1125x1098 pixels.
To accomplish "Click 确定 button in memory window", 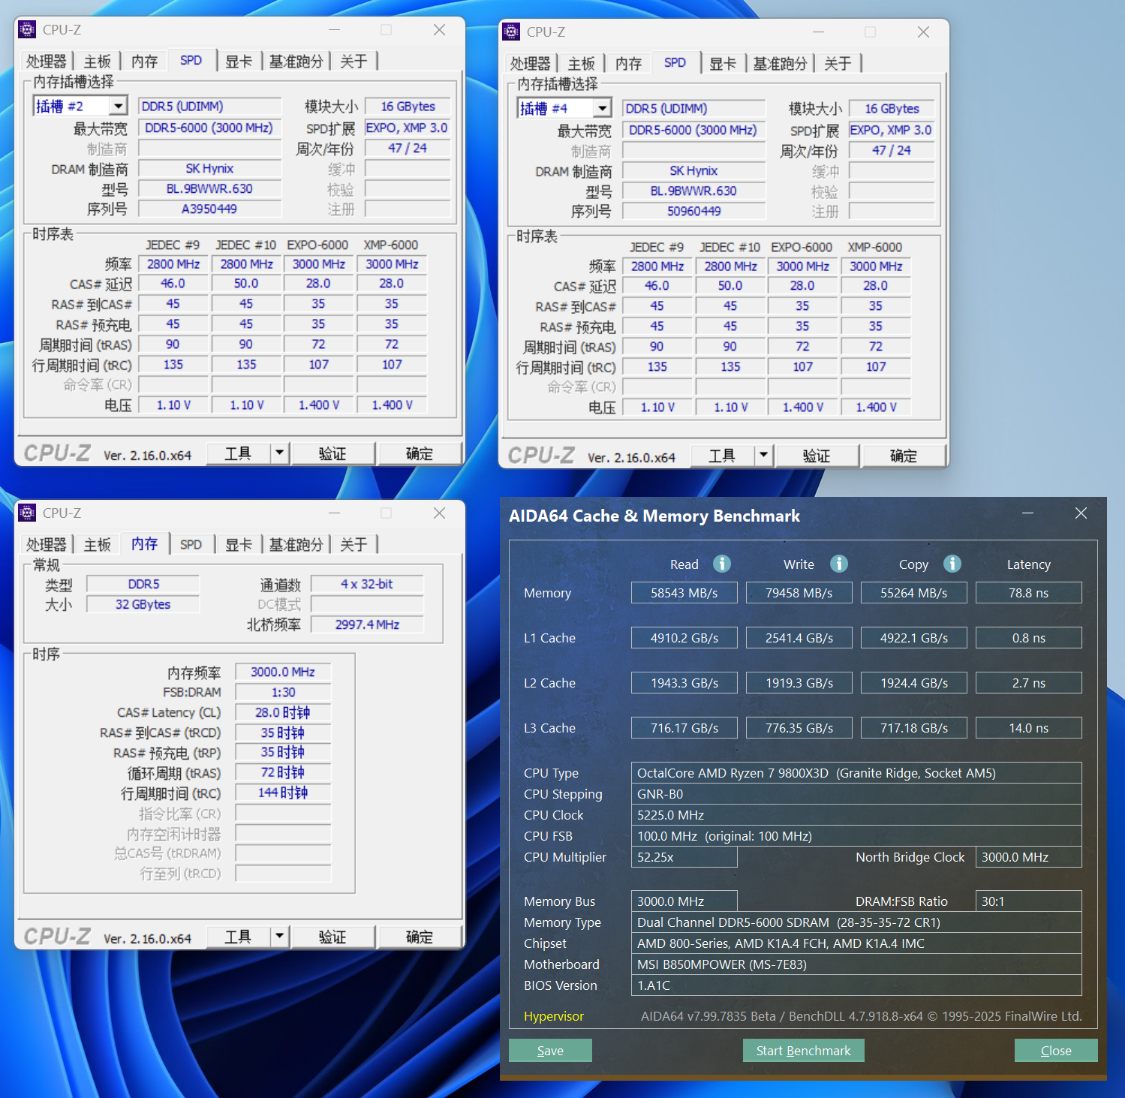I will point(420,937).
